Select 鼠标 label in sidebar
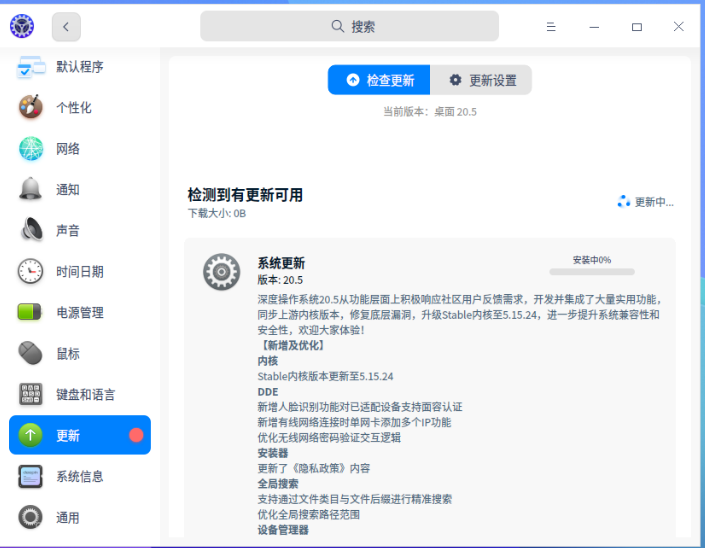This screenshot has height=548, width=705. pyautogui.click(x=68, y=354)
